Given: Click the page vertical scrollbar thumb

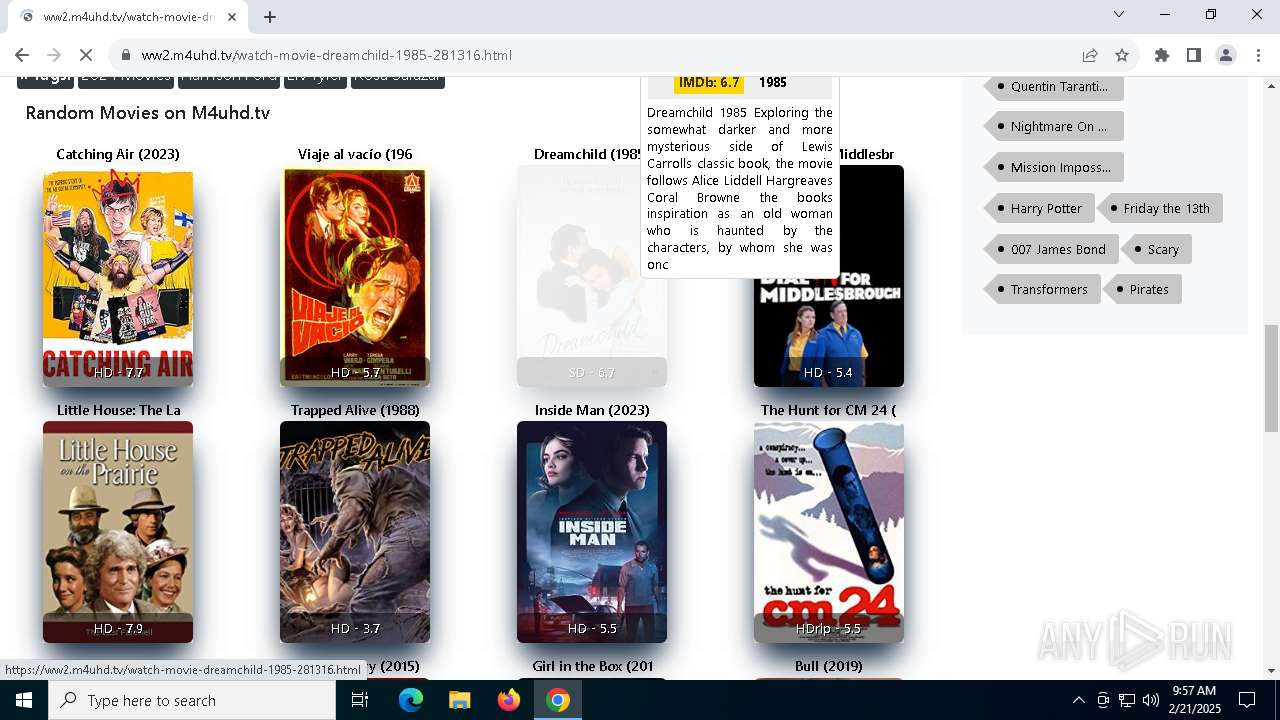Looking at the screenshot, I should (1271, 378).
